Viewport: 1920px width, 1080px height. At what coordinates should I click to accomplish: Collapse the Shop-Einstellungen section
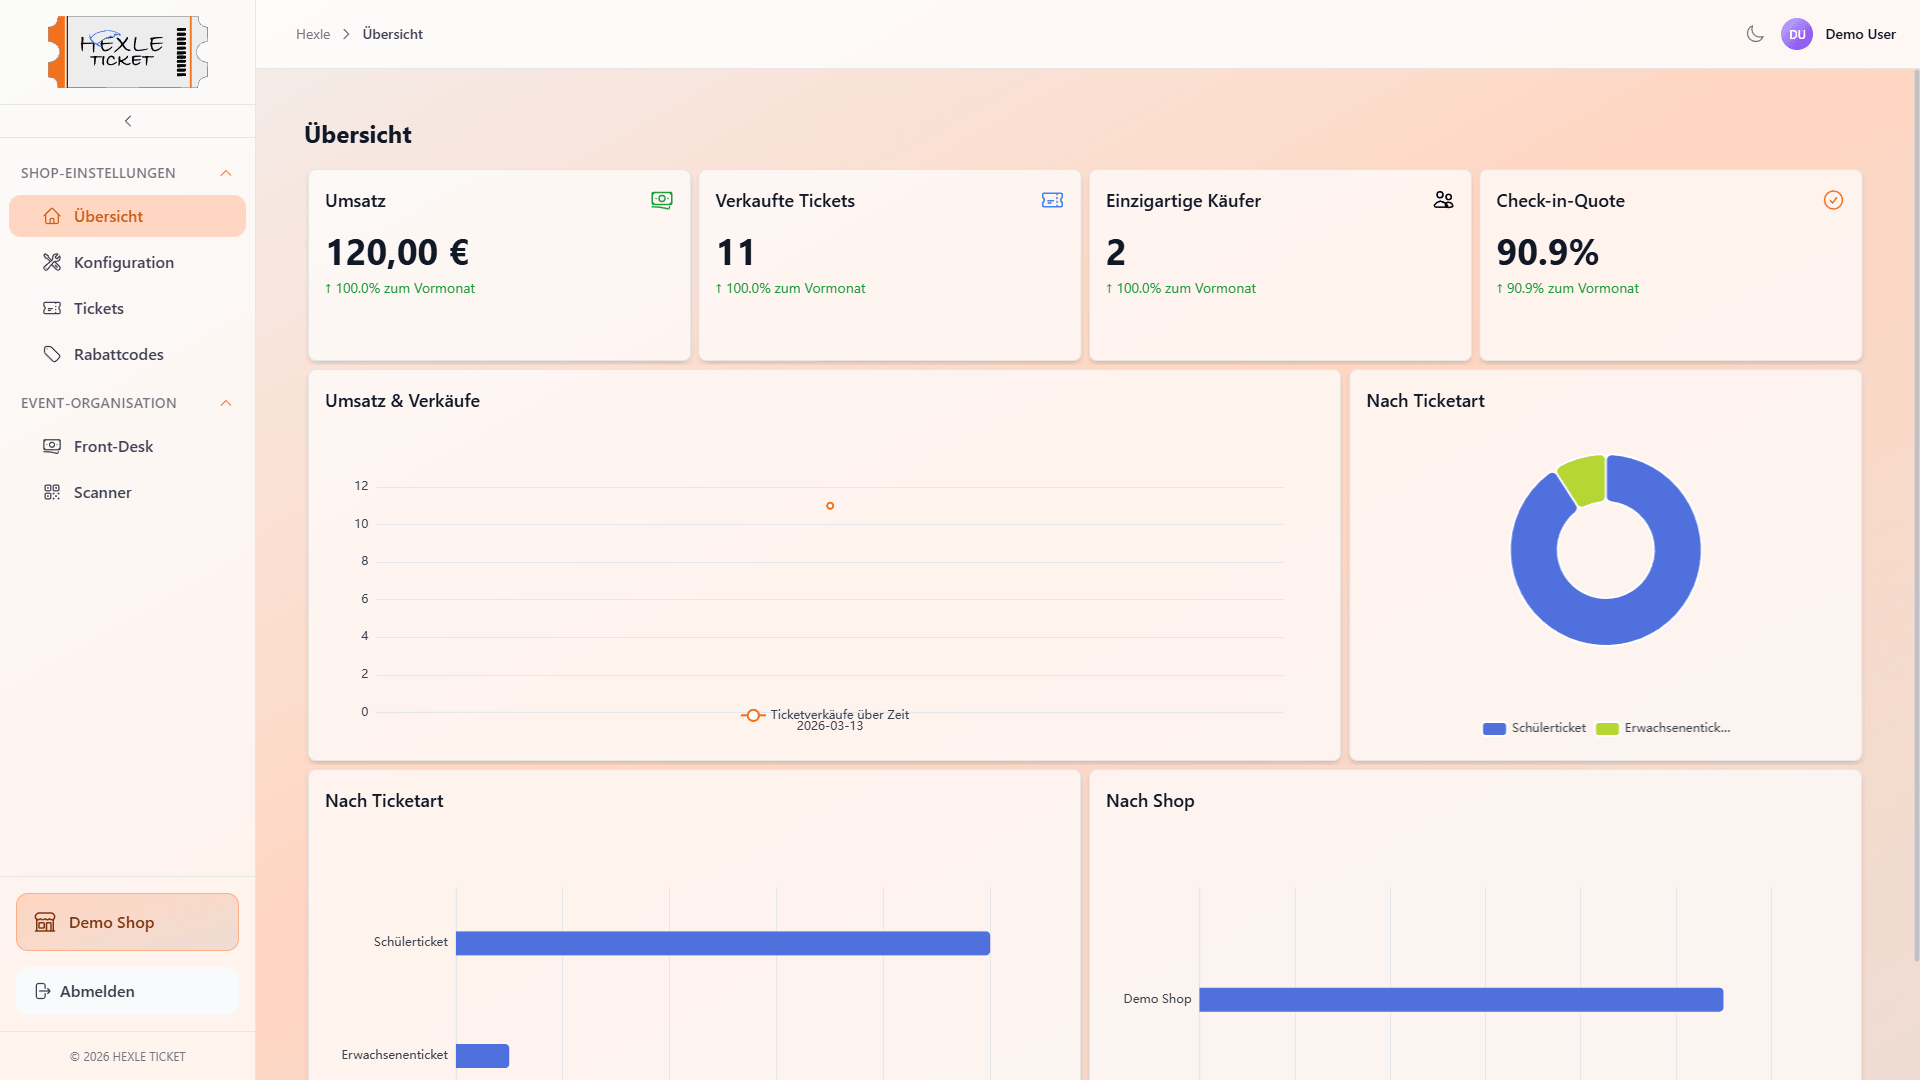(226, 173)
